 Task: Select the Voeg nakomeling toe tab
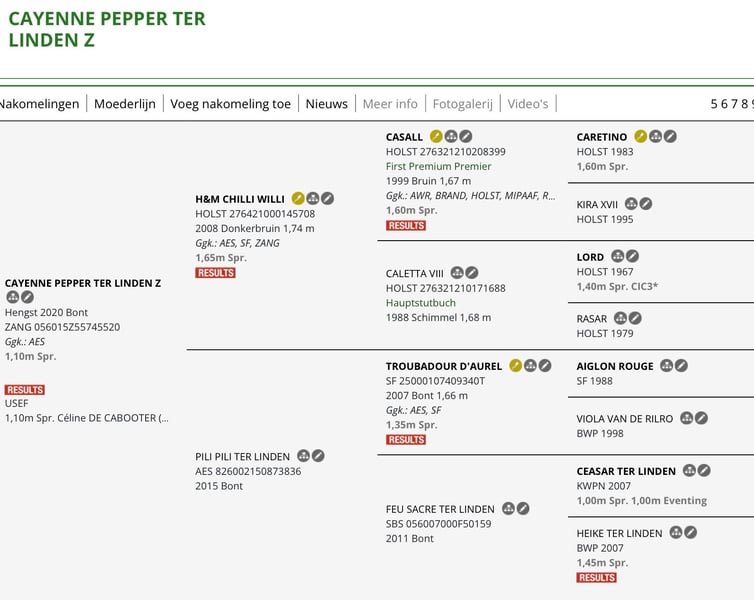pyautogui.click(x=230, y=104)
